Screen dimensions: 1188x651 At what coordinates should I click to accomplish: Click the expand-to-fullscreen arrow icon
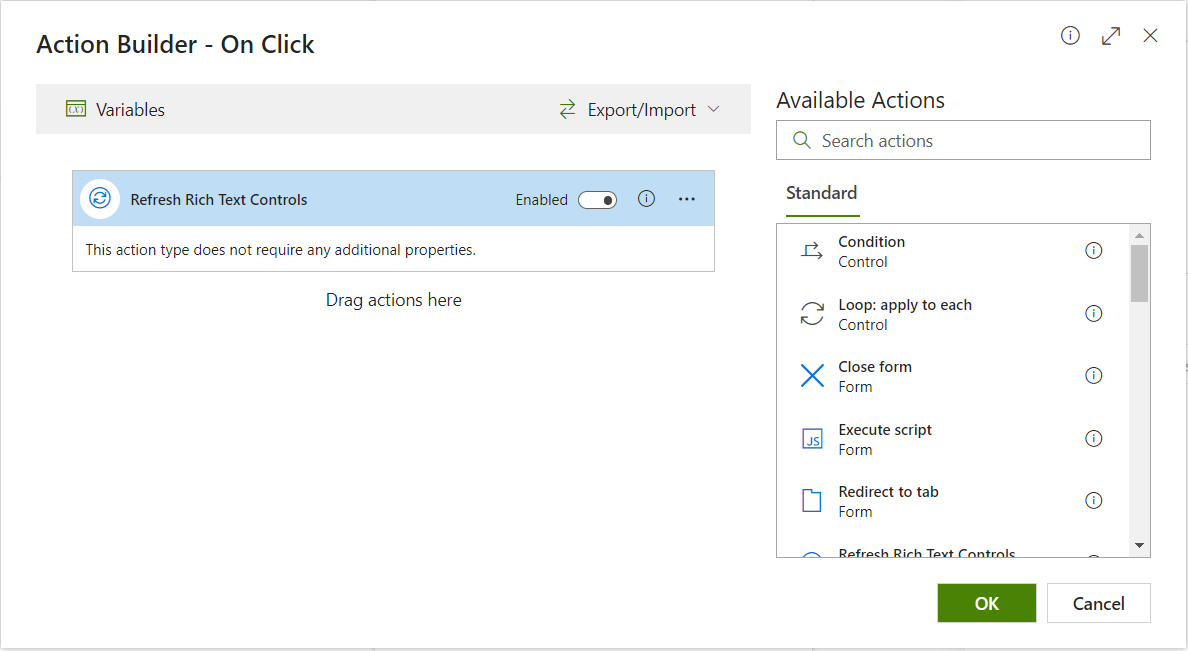point(1110,35)
